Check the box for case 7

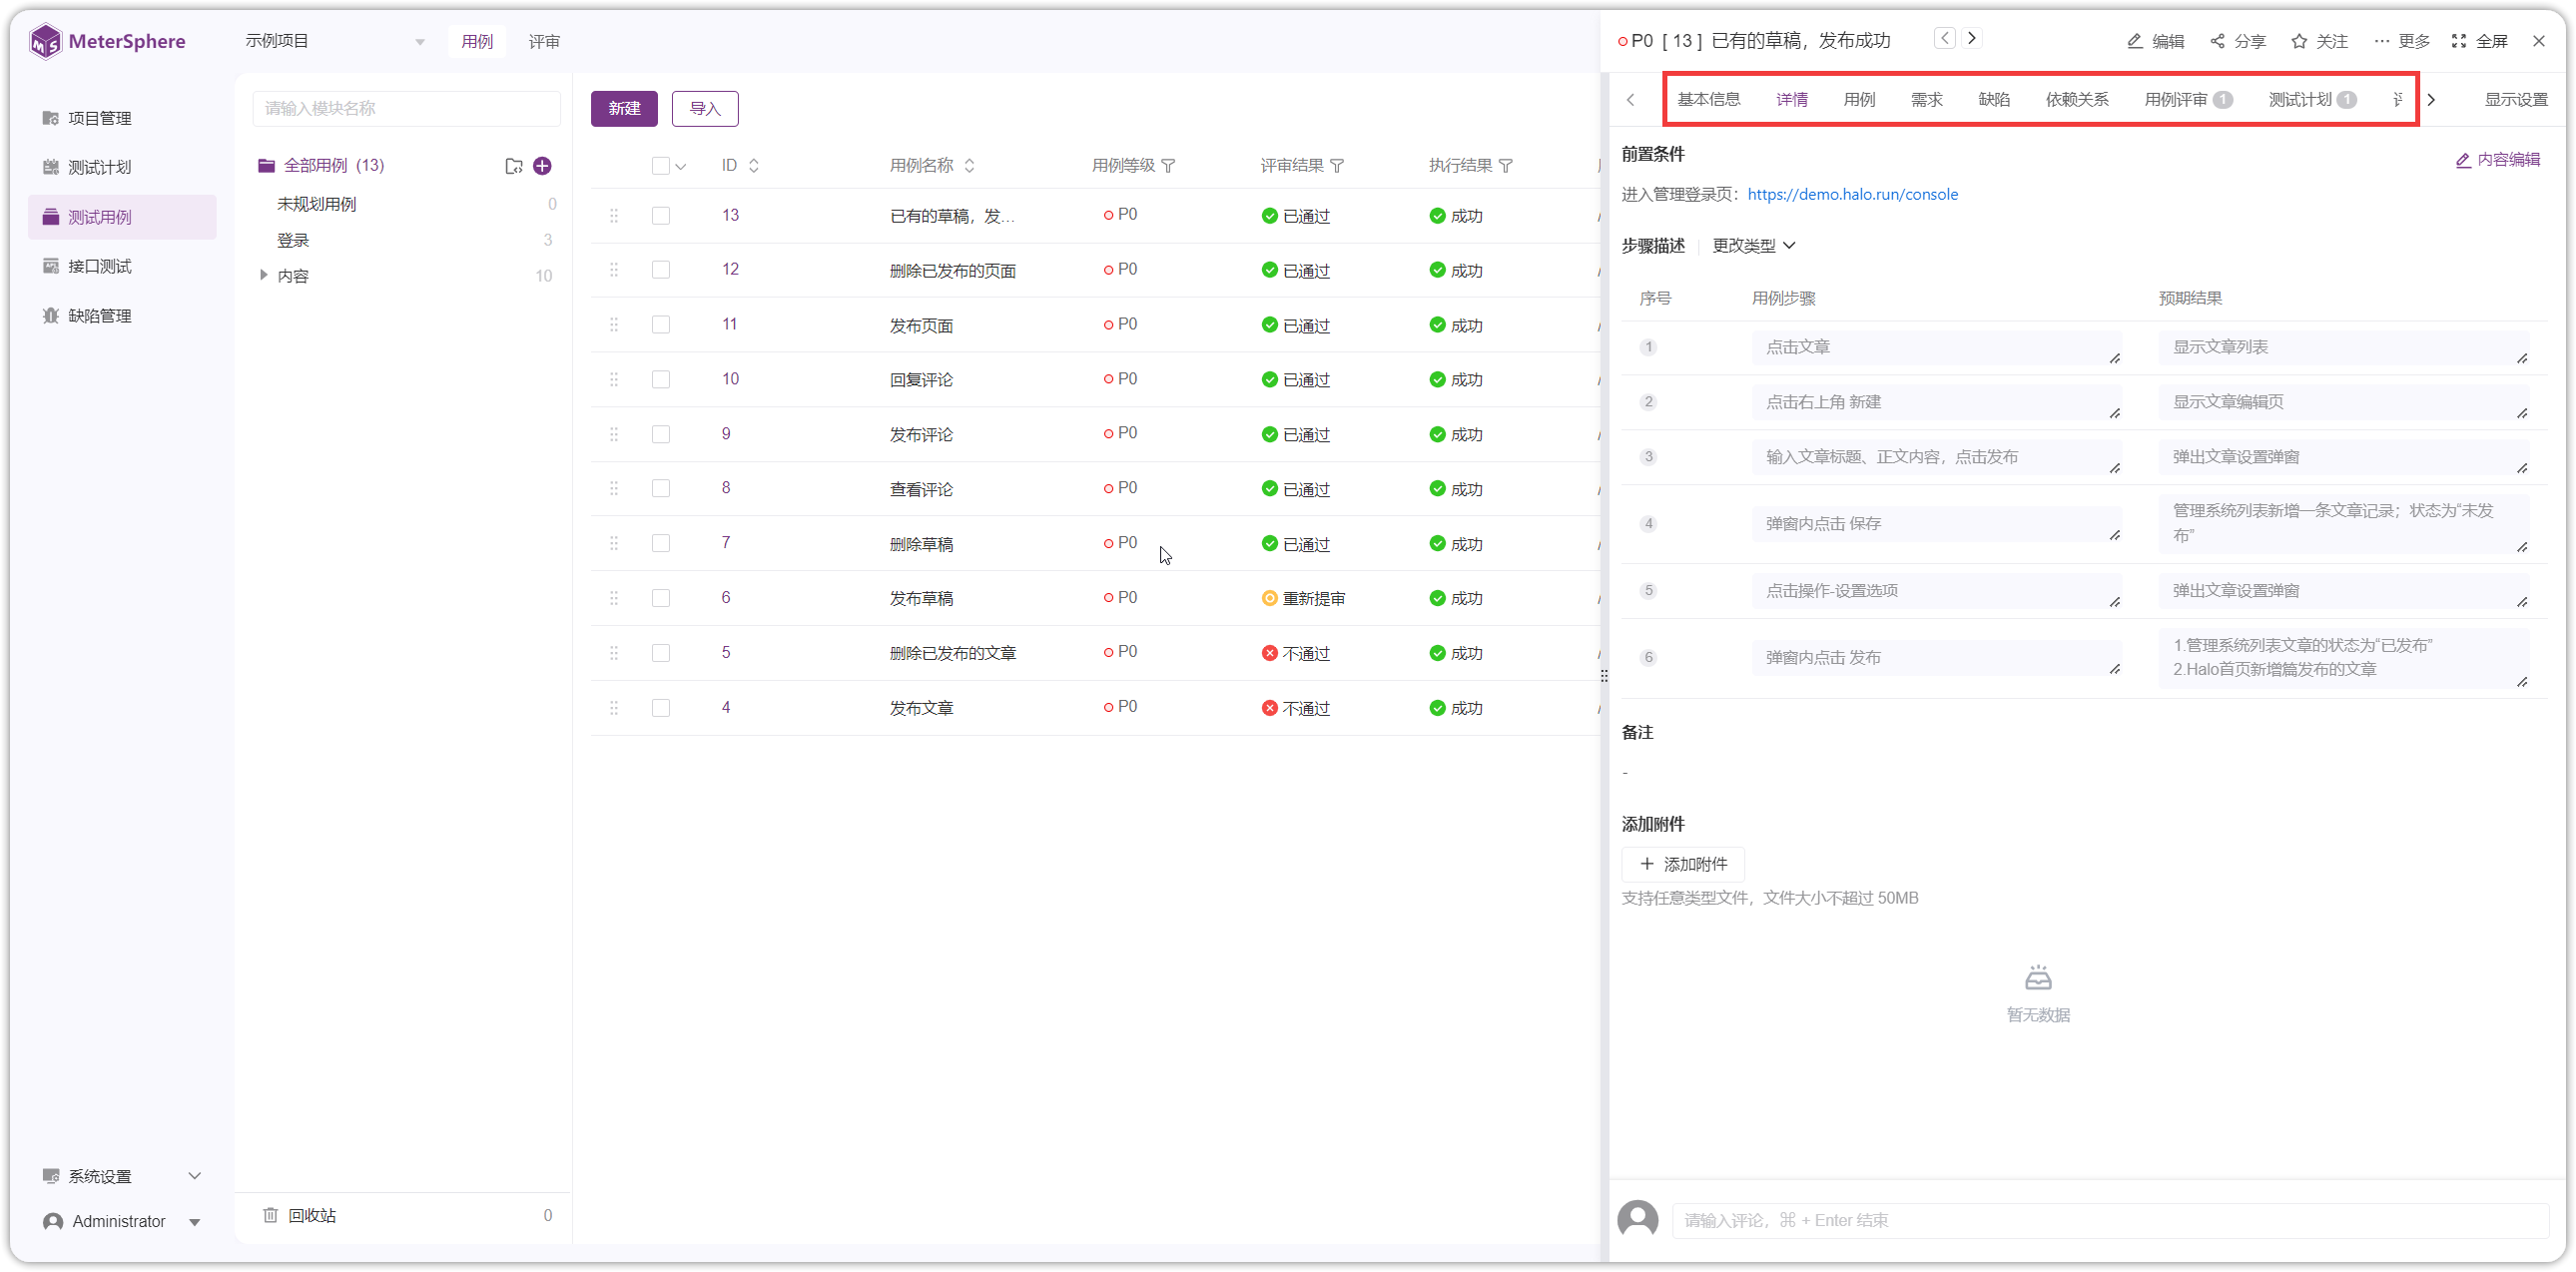tap(661, 544)
